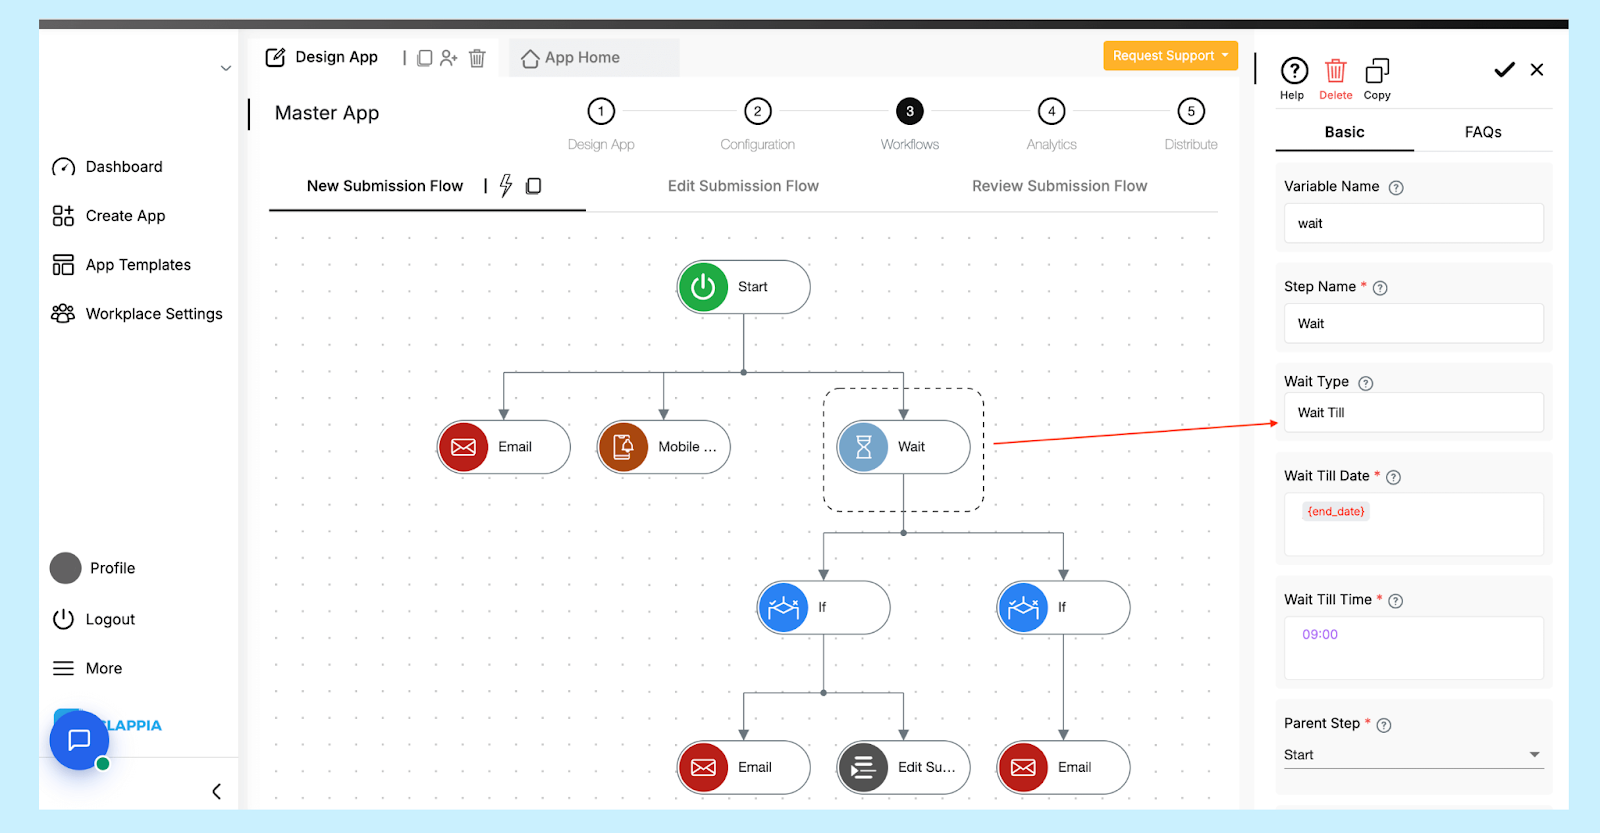Open the Parent Step dropdown
Screen dimensions: 1600x833
[x=1413, y=755]
